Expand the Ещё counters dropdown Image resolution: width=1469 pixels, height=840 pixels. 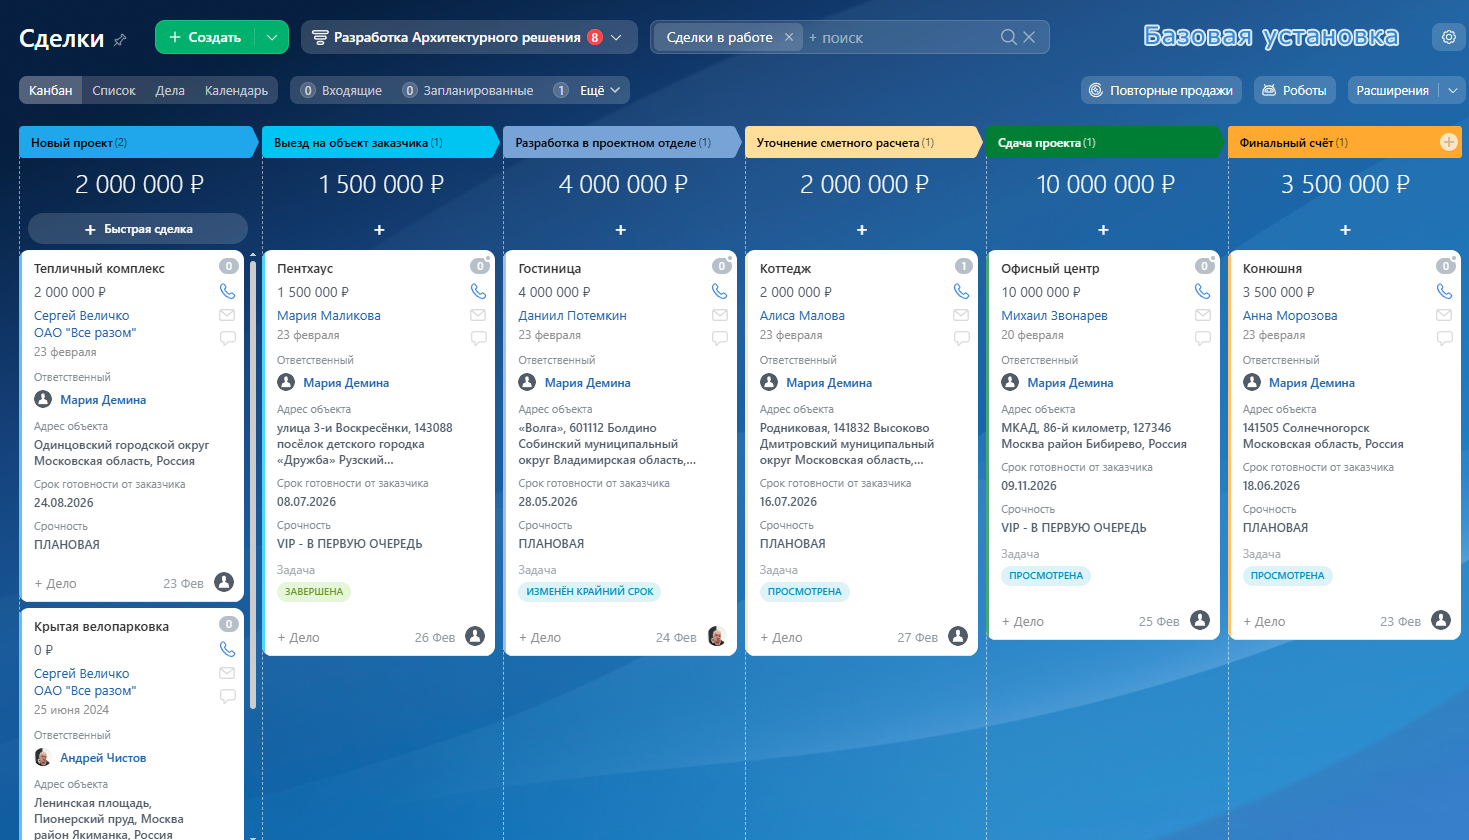click(600, 90)
